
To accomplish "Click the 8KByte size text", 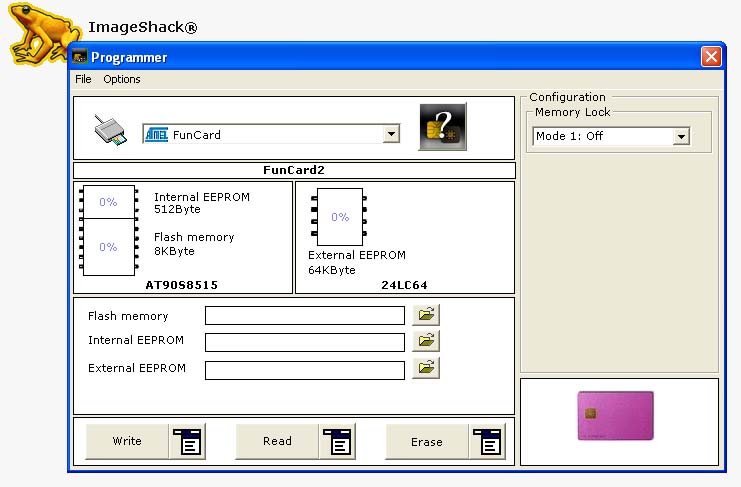I will [x=174, y=251].
